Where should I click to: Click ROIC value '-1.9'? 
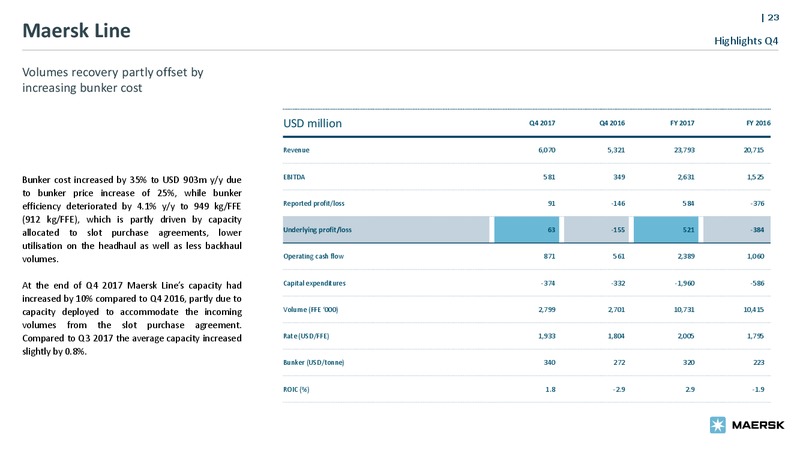coord(758,389)
